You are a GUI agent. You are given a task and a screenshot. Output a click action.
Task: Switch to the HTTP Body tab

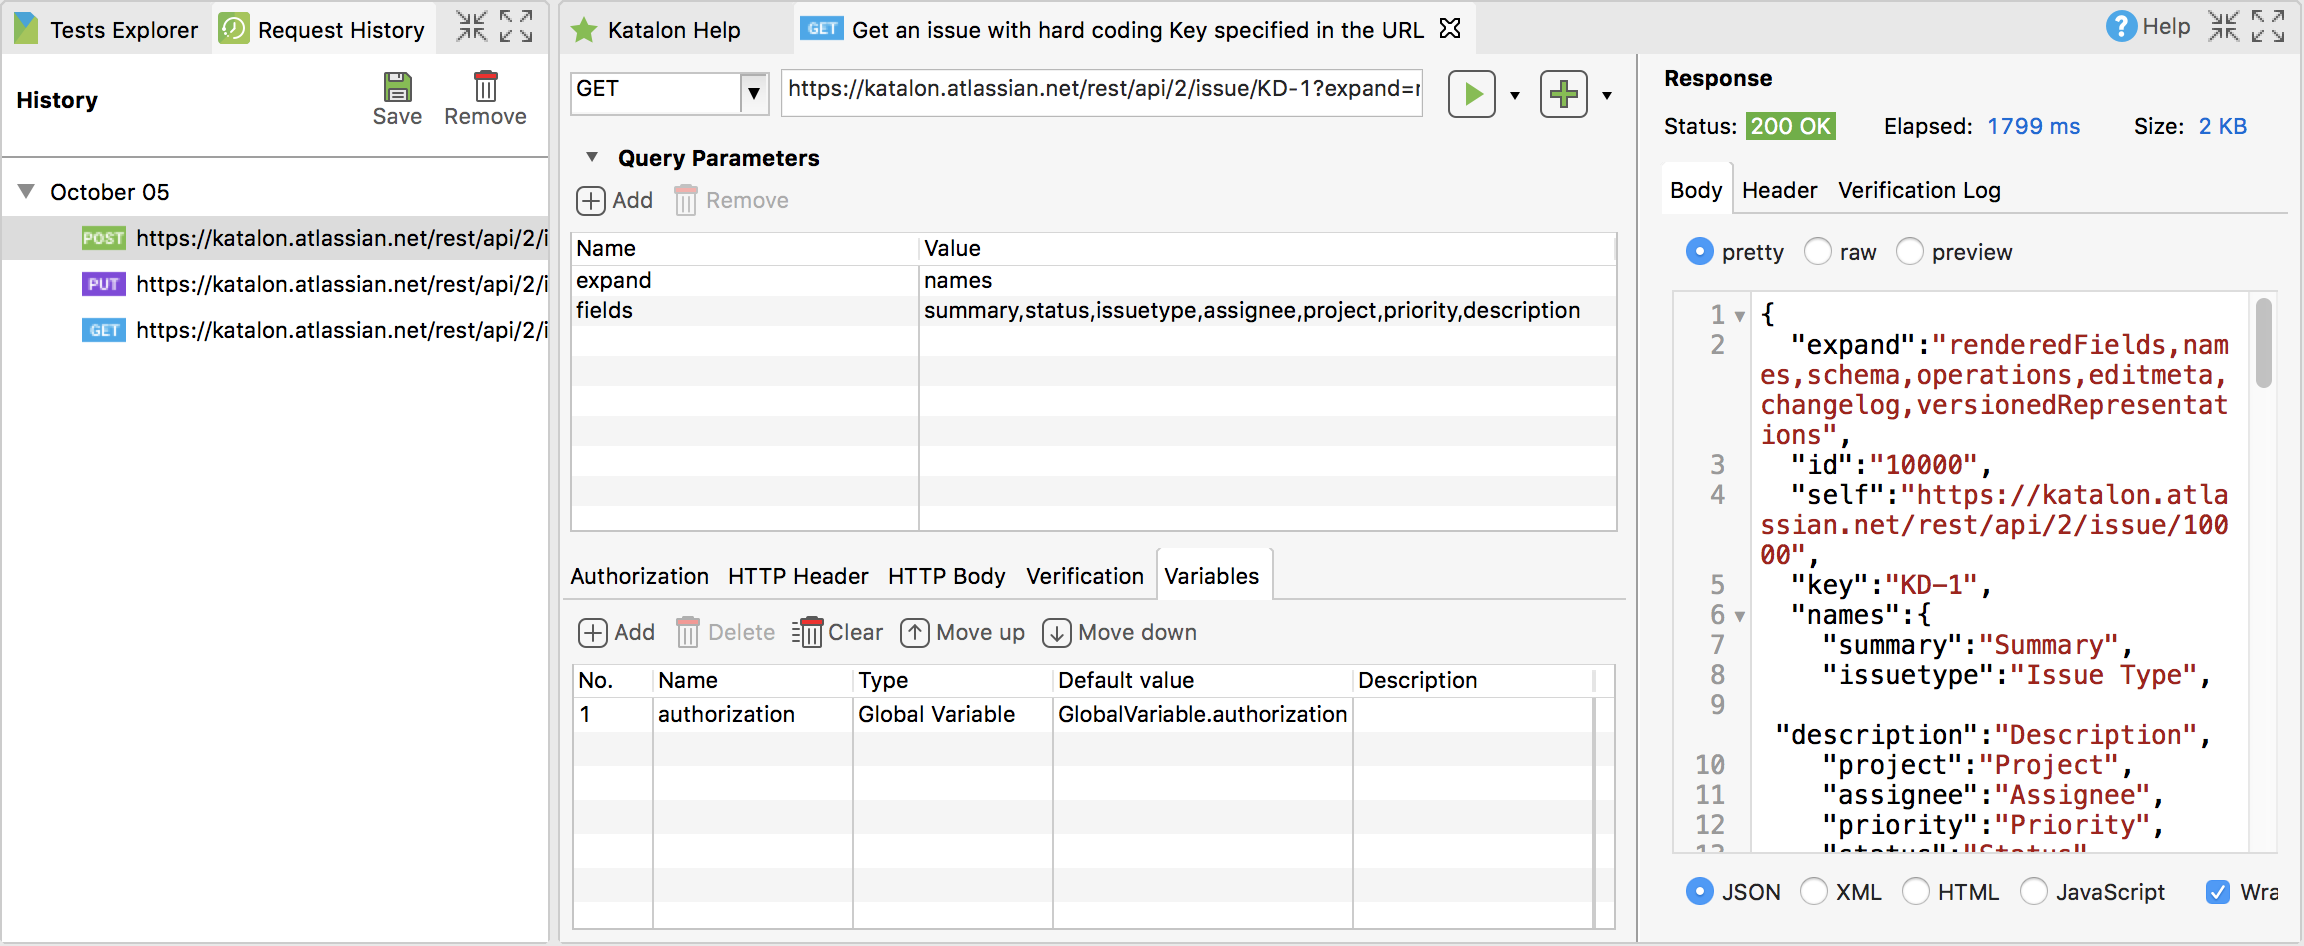(946, 576)
